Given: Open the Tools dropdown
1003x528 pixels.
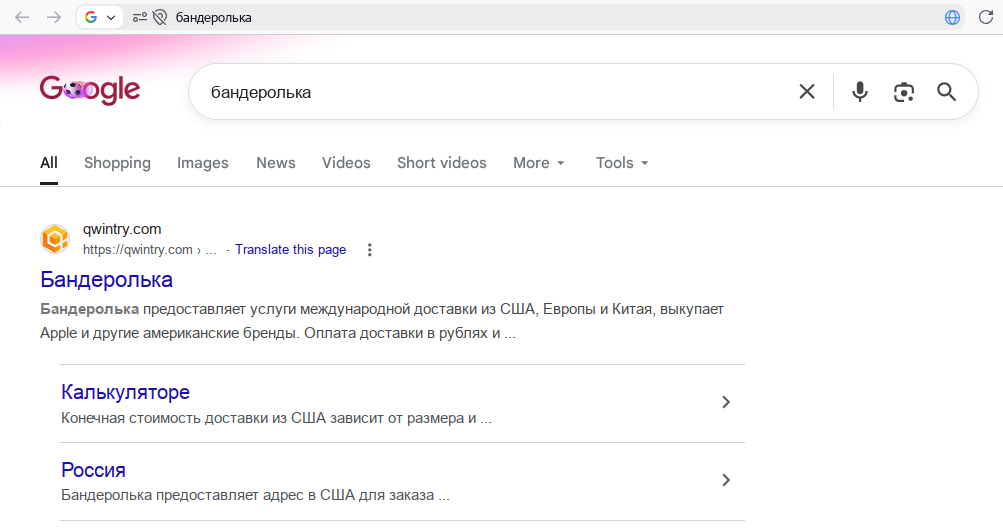Looking at the screenshot, I should 622,163.
